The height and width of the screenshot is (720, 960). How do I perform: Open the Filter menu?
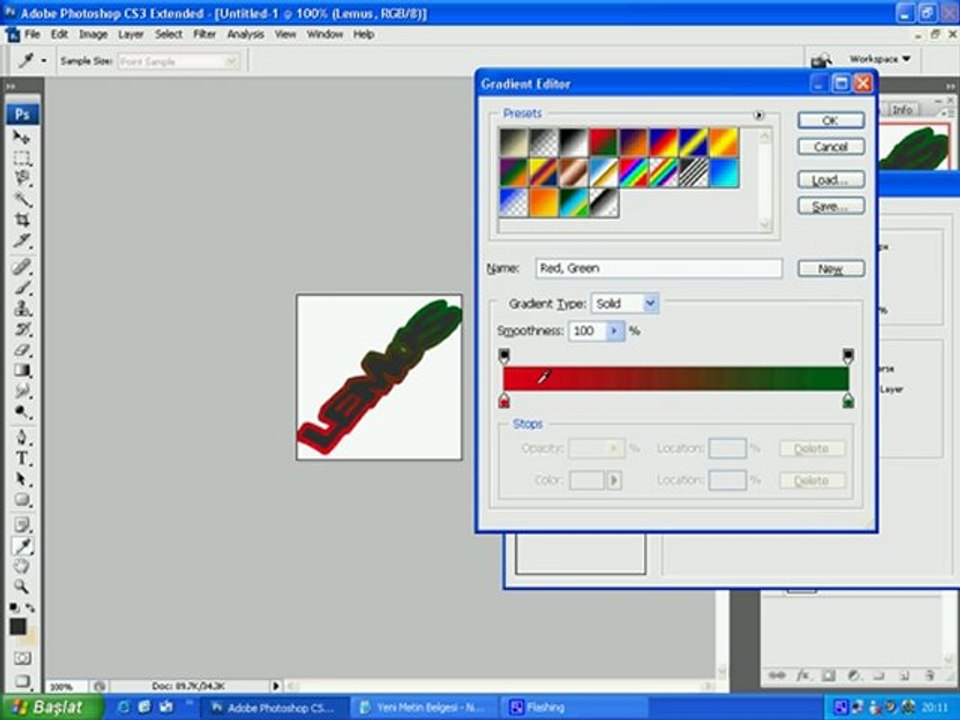204,34
